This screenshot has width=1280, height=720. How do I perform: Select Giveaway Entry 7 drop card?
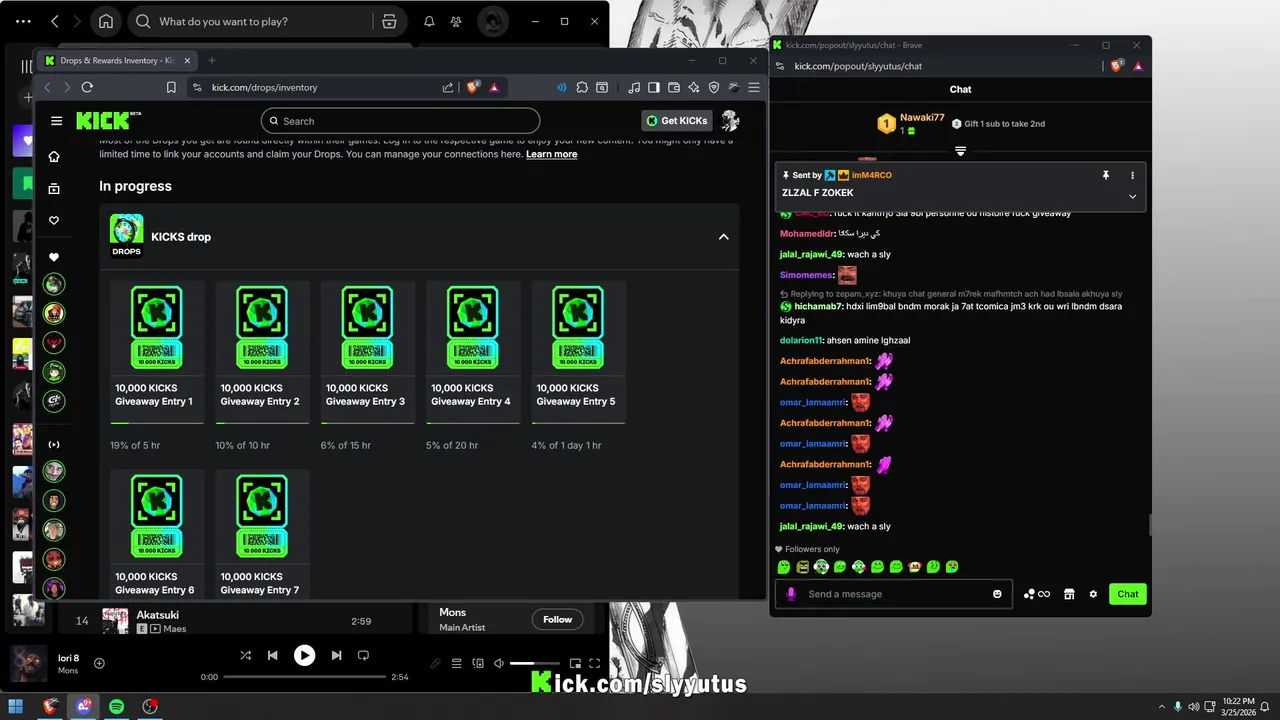coord(263,535)
